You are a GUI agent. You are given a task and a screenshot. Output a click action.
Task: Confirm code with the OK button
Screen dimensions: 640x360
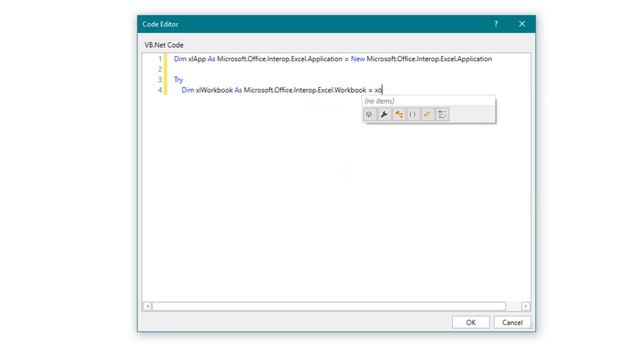click(471, 322)
